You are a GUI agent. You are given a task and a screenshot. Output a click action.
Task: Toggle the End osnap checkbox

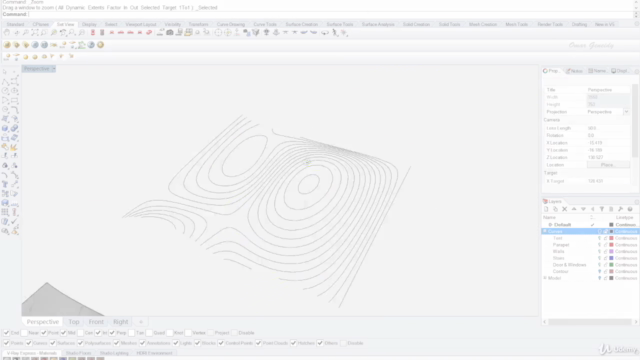[6, 333]
